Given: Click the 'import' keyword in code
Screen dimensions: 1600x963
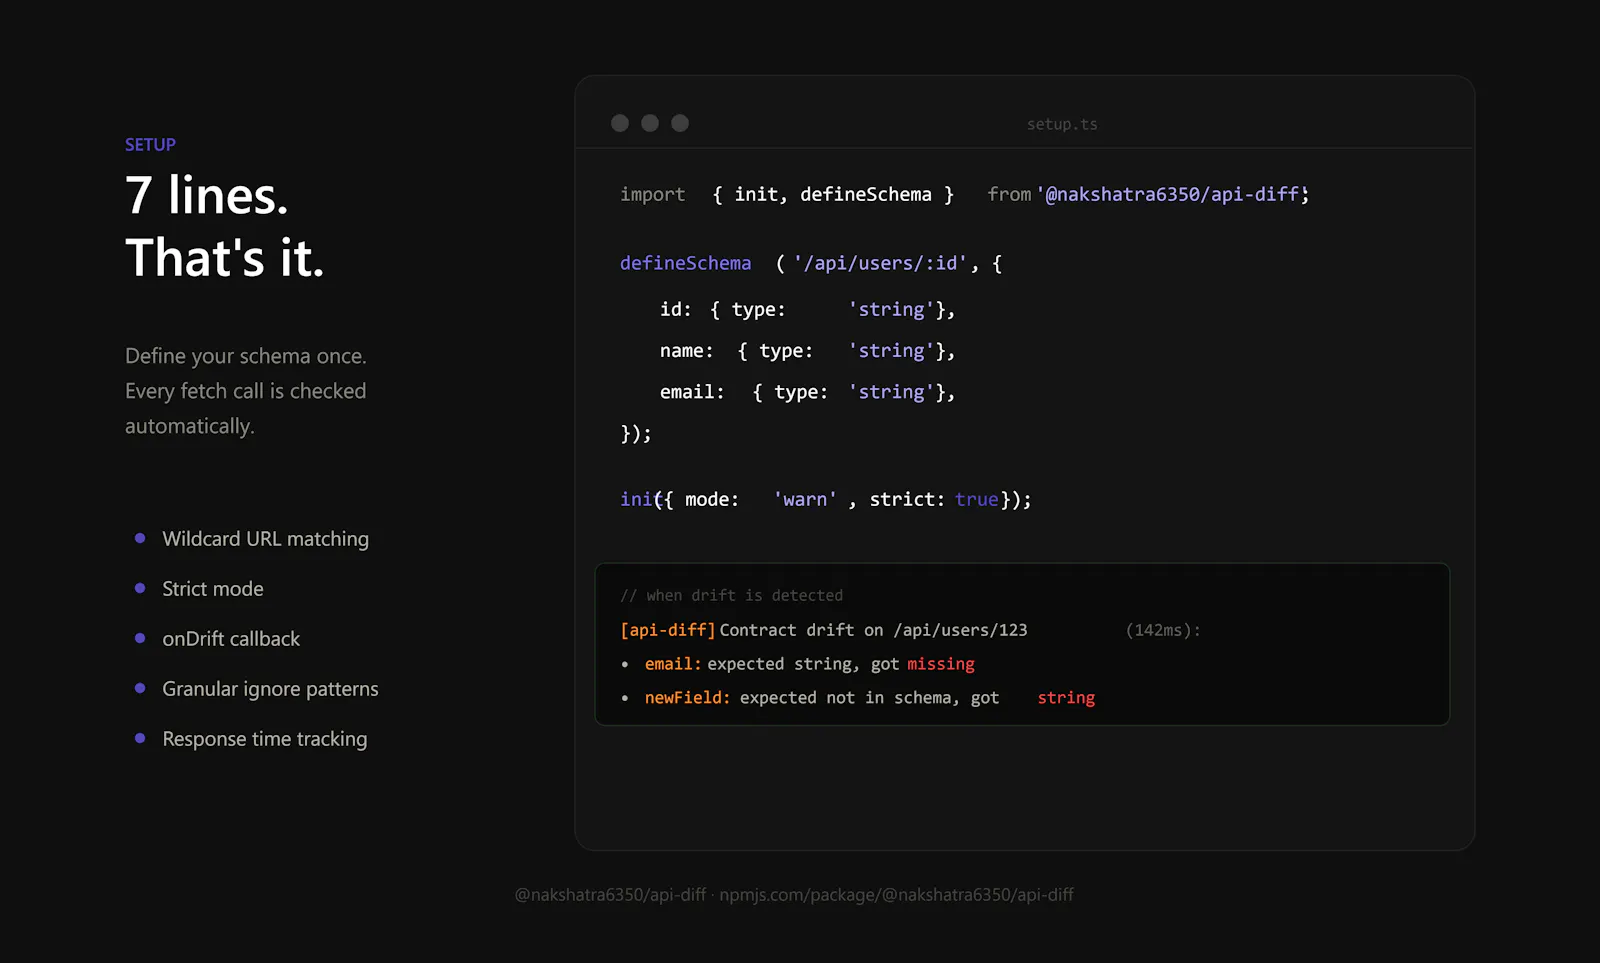Looking at the screenshot, I should 652,194.
